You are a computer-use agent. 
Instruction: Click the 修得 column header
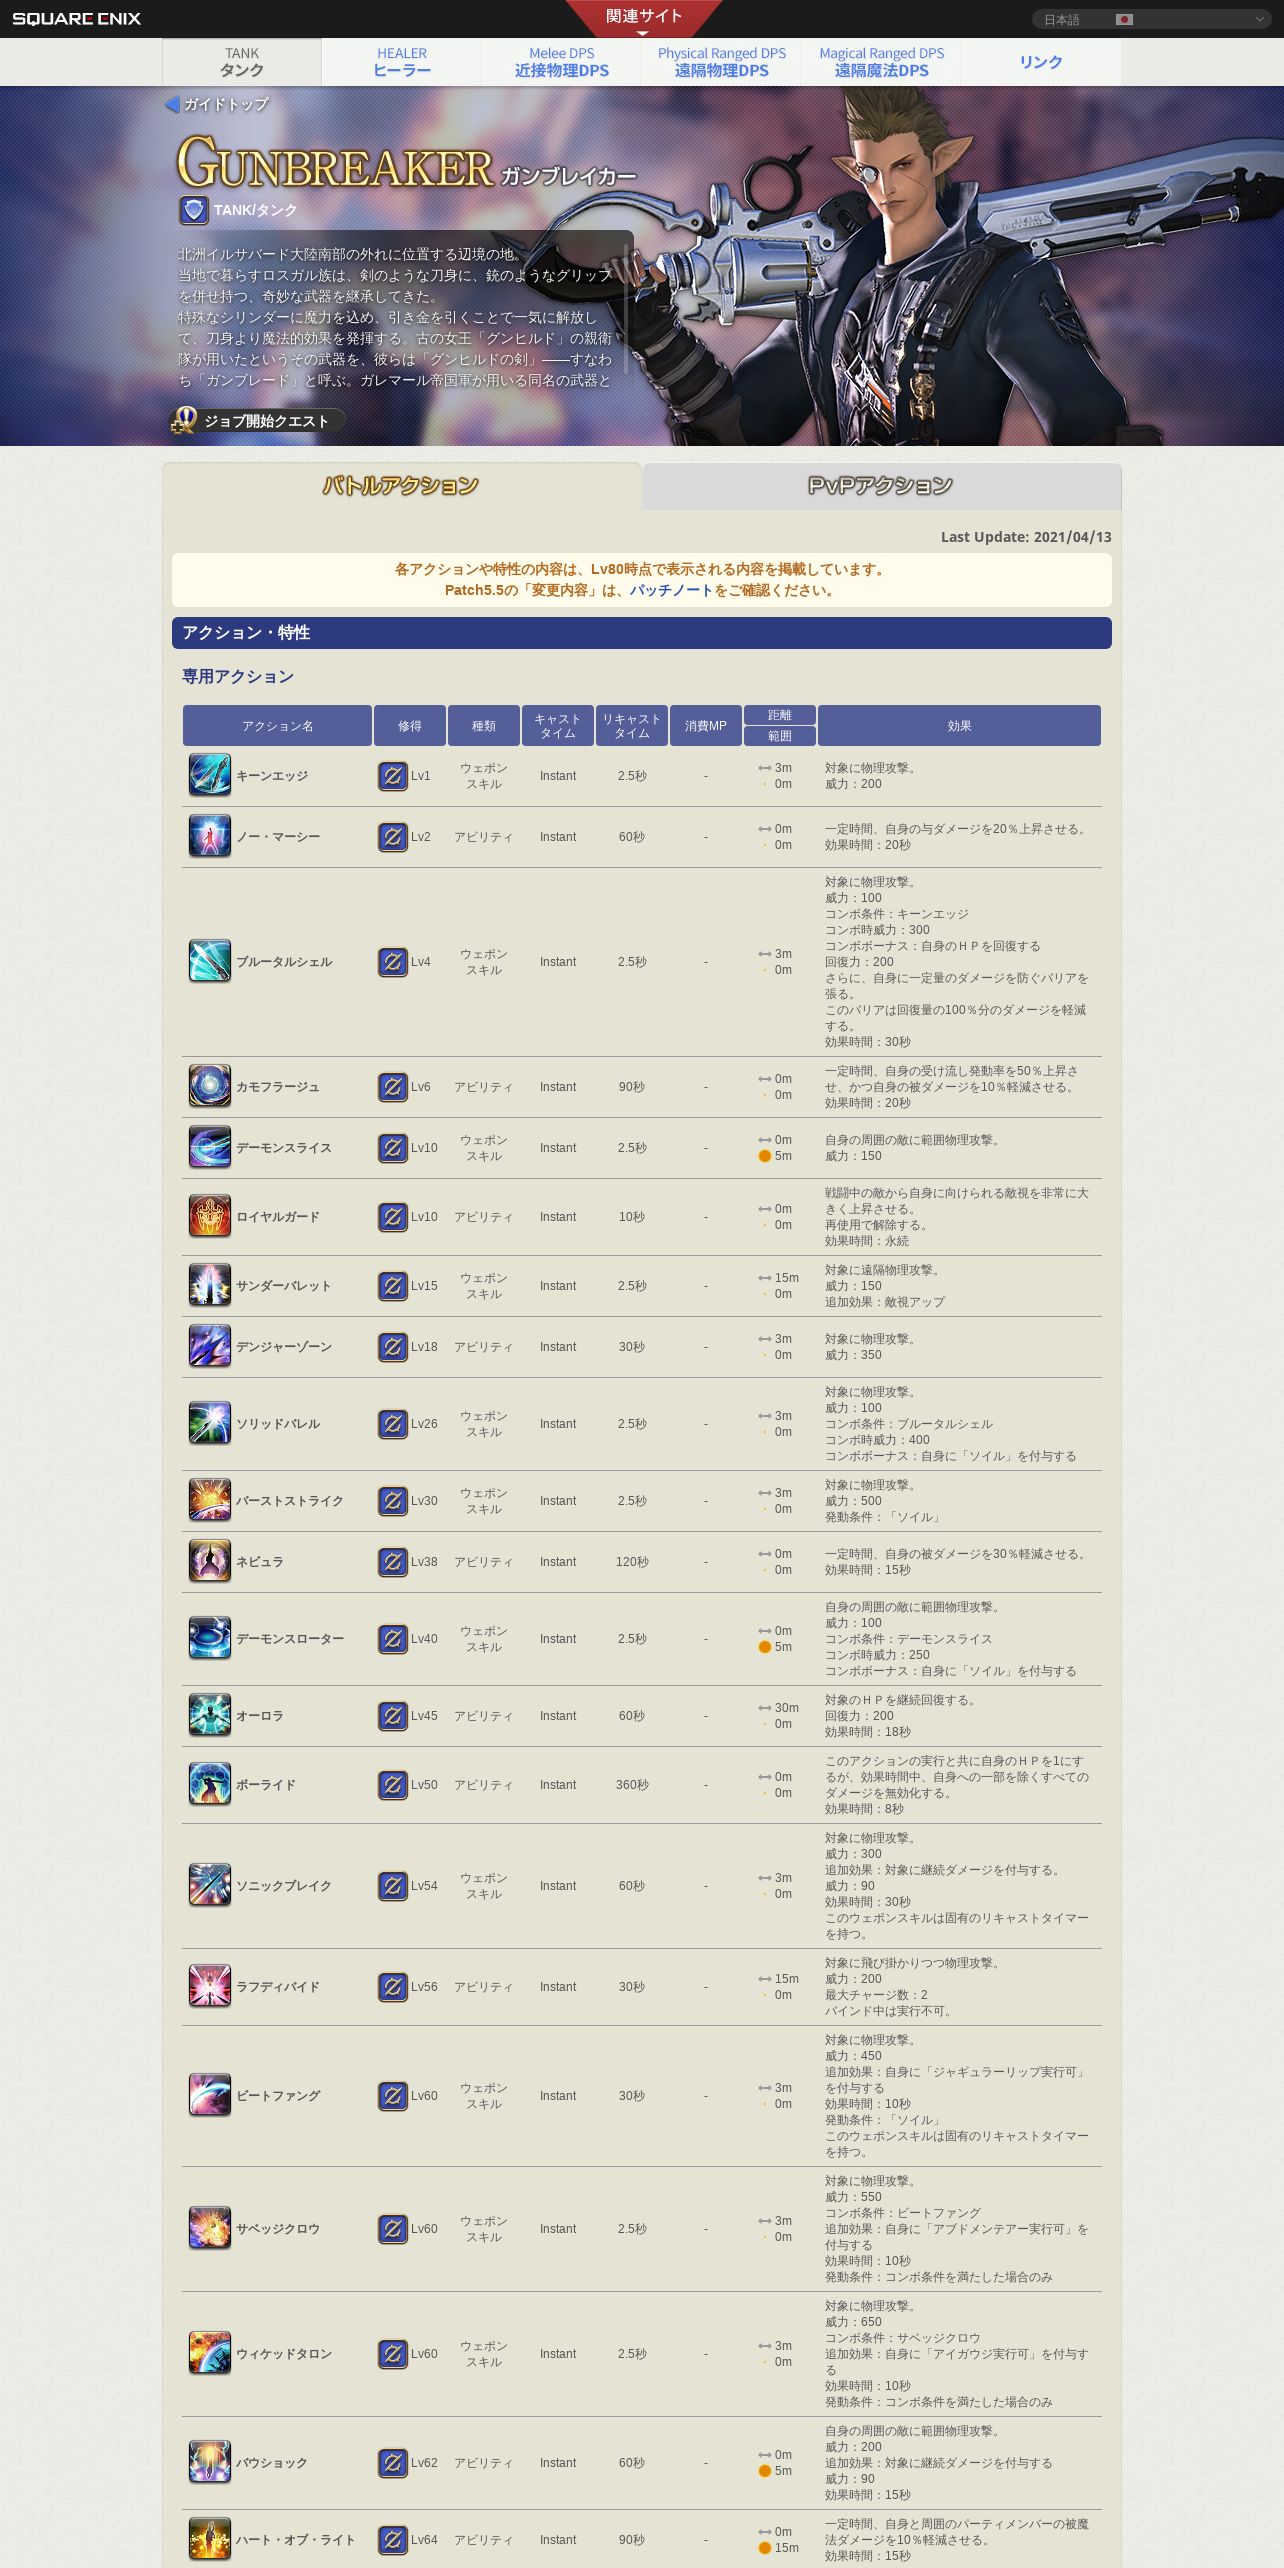[410, 726]
